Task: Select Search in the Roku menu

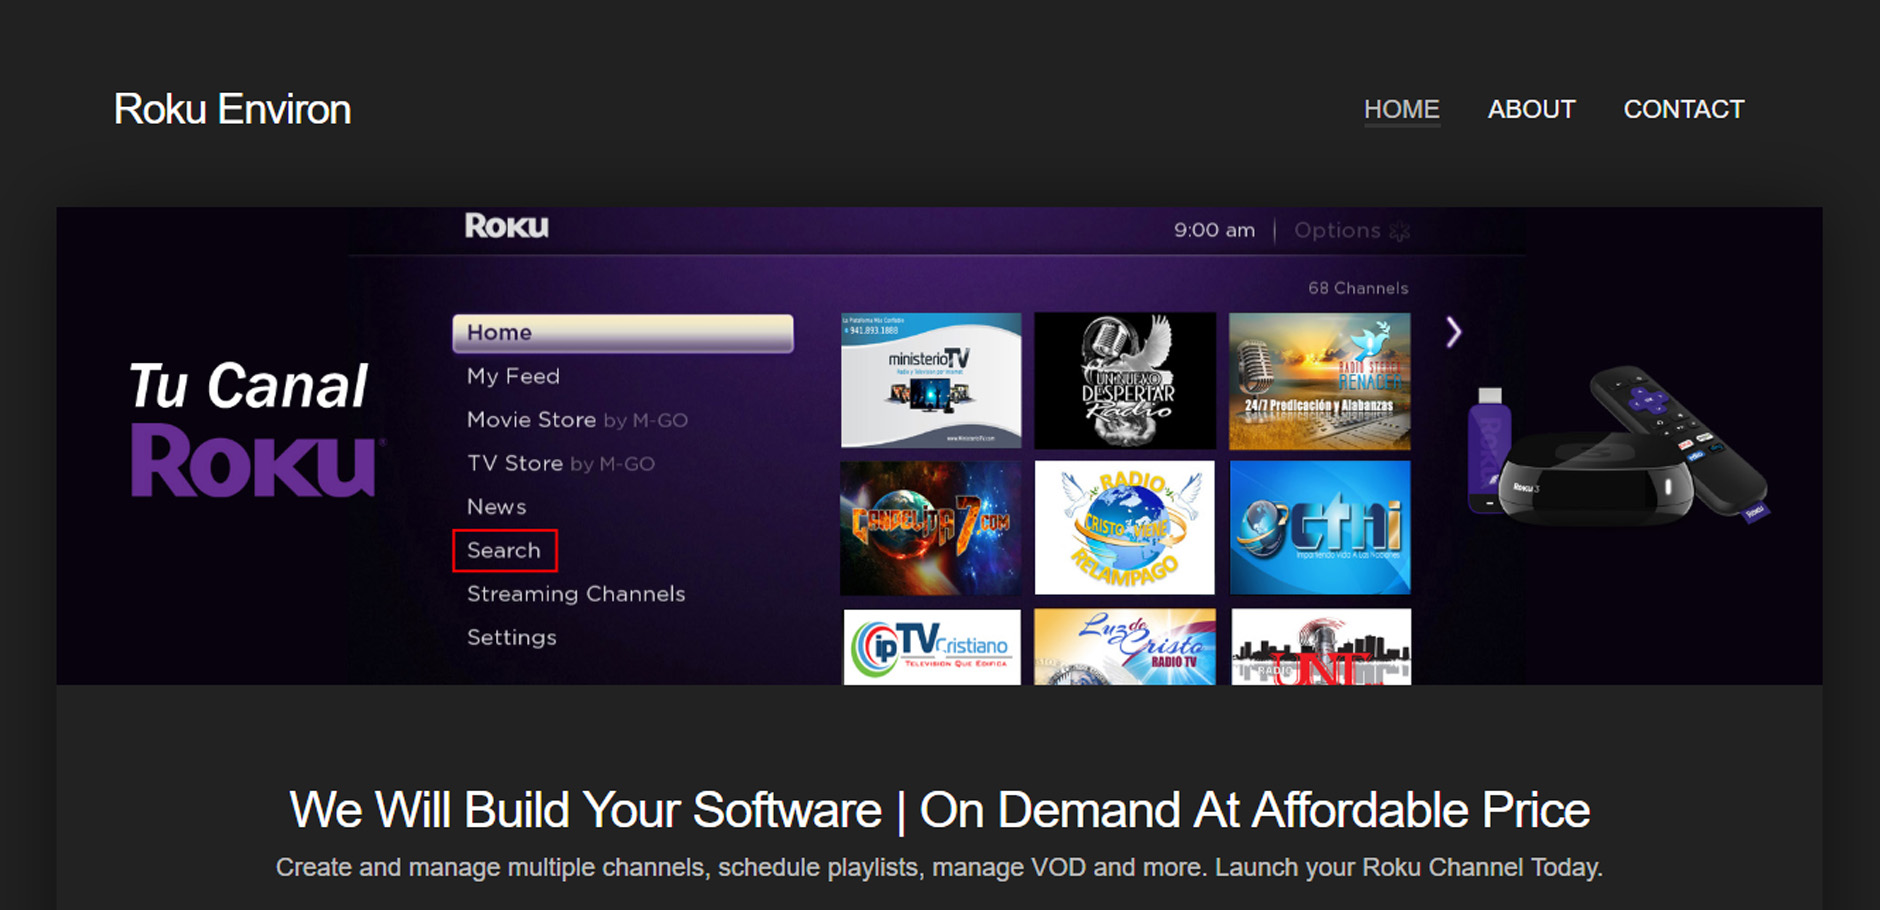Action: [504, 550]
